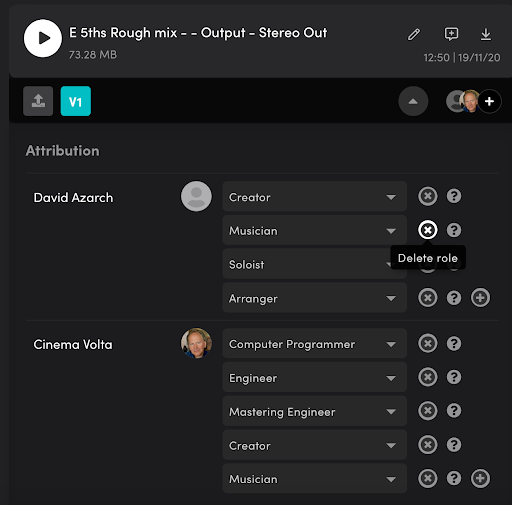This screenshot has width=512, height=505.
Task: Add a collaborator with the plus button
Action: click(489, 101)
